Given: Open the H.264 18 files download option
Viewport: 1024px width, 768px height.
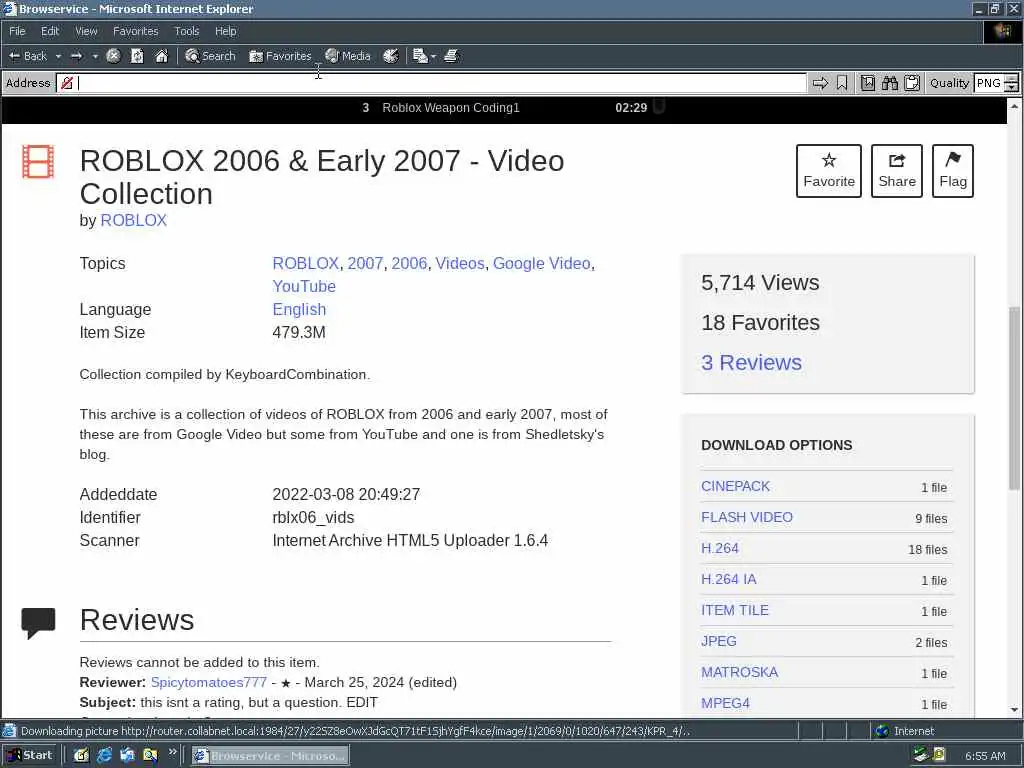Looking at the screenshot, I should 720,548.
